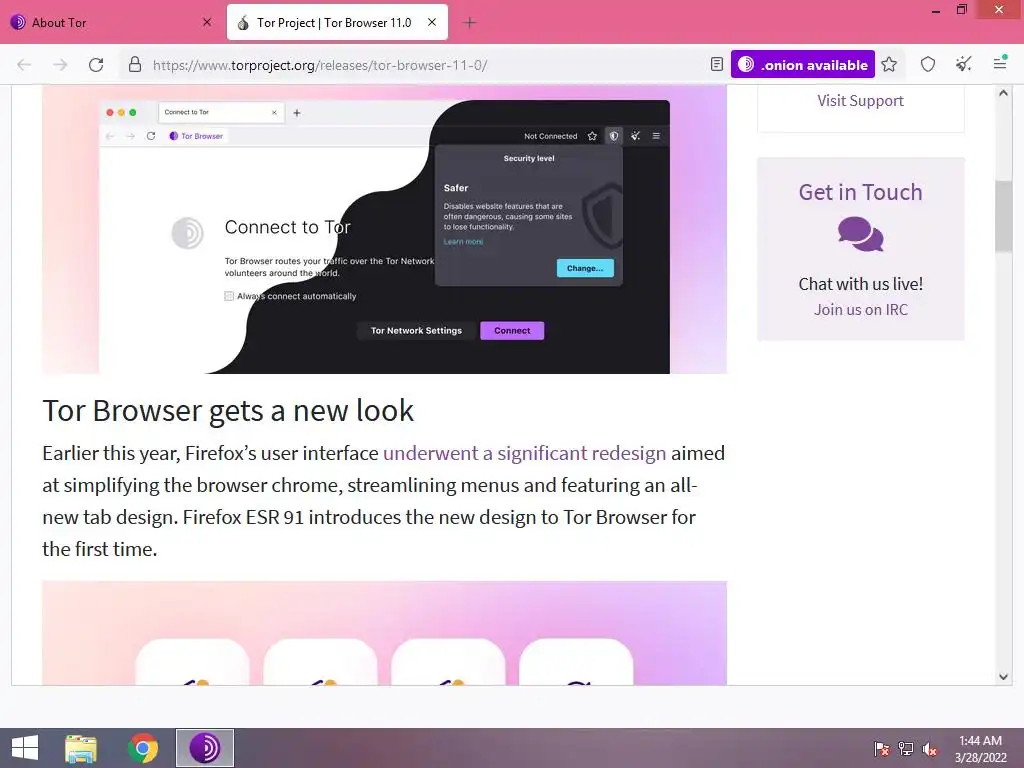Open the Visit Support link
1024x768 pixels.
(x=860, y=101)
